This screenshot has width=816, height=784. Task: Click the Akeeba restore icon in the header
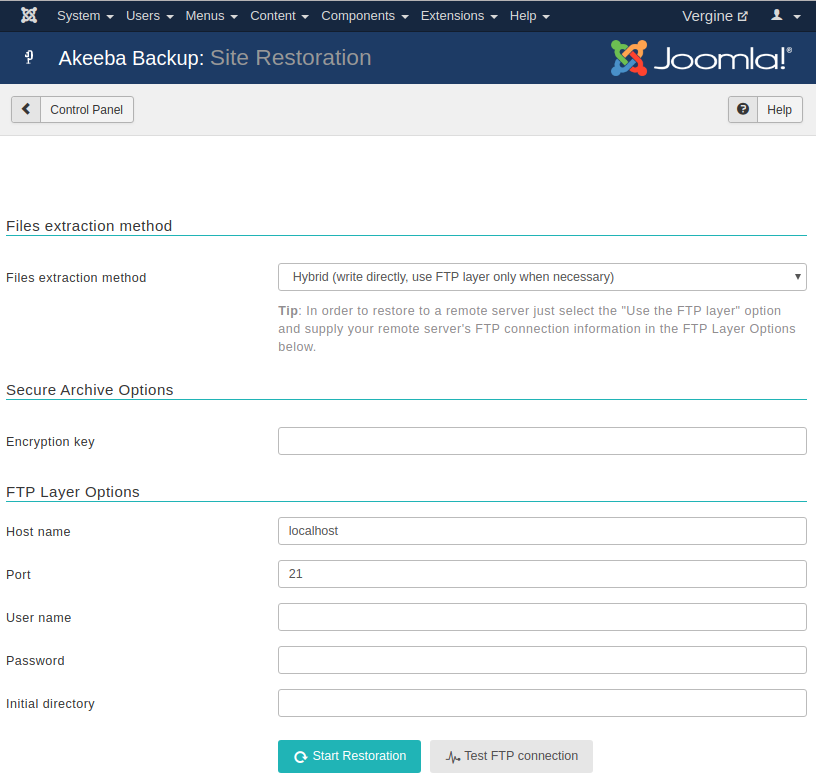click(29, 57)
